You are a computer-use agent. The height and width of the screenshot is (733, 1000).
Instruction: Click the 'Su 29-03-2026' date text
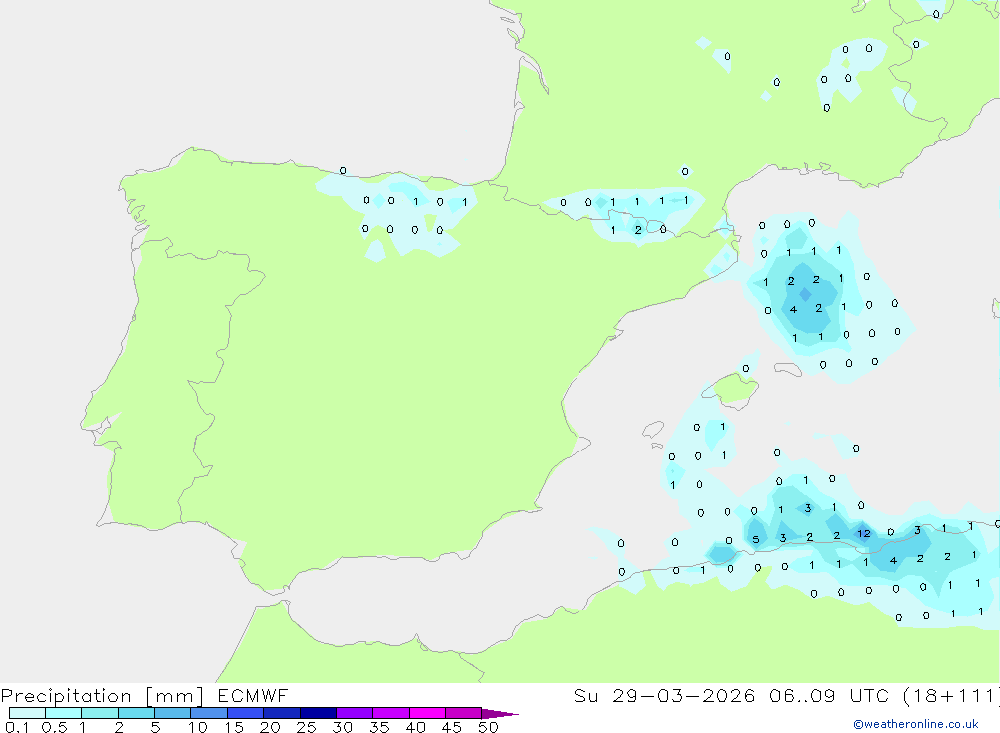coord(664,695)
